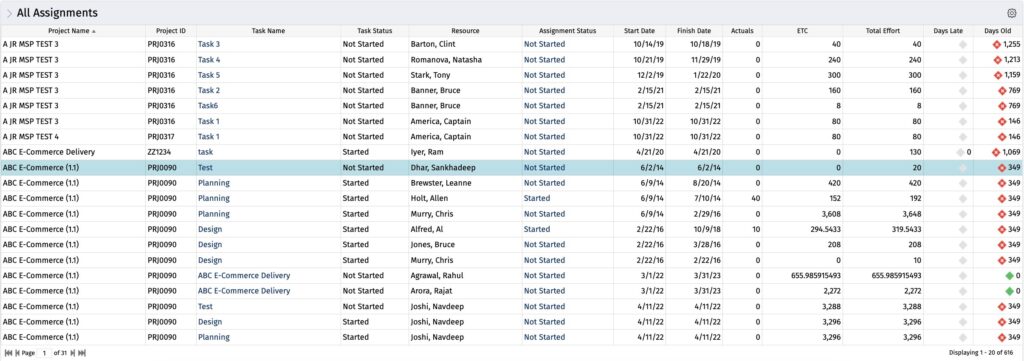Click the red diamond icon beside 1,069
This screenshot has width=1024, height=361.
tap(997, 152)
